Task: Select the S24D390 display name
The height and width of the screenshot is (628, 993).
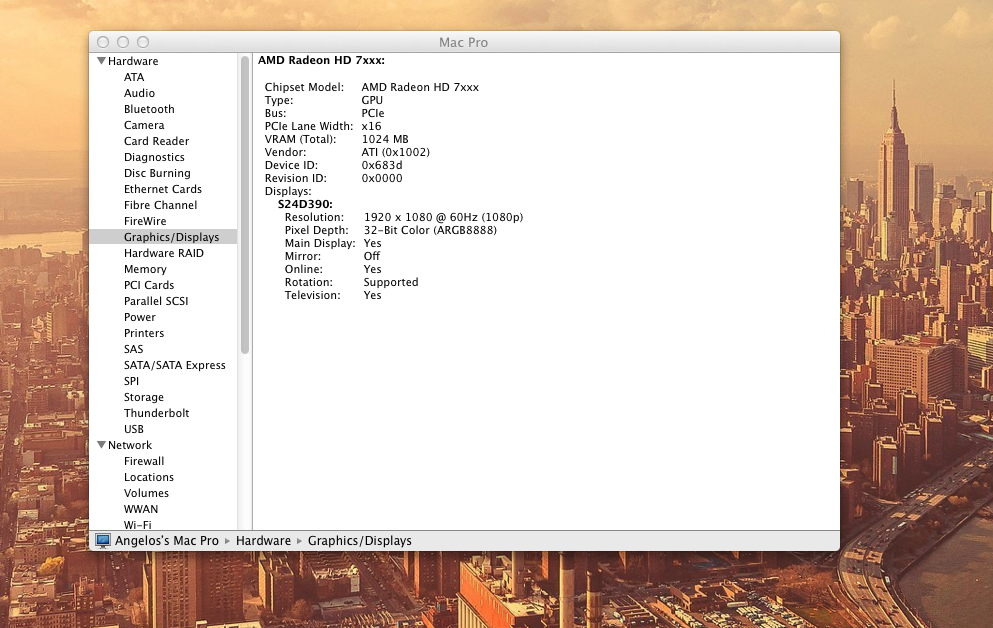Action: click(x=305, y=204)
